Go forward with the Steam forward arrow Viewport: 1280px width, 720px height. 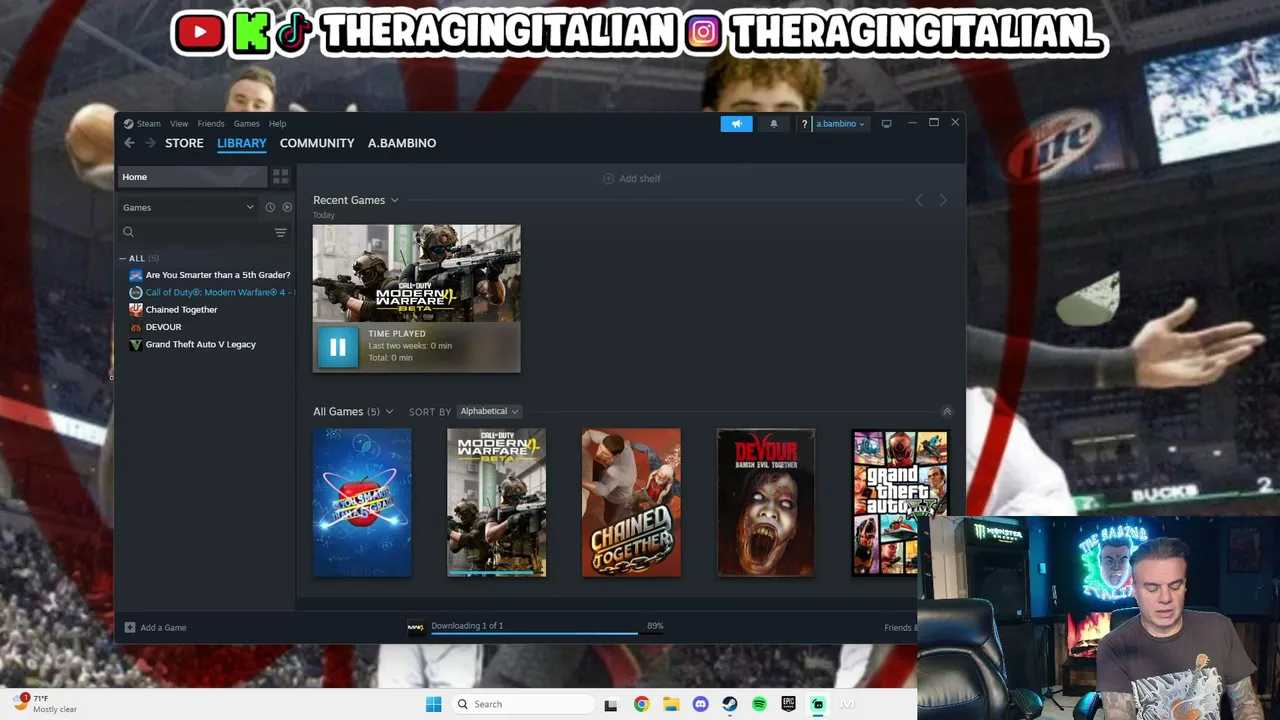[x=150, y=143]
